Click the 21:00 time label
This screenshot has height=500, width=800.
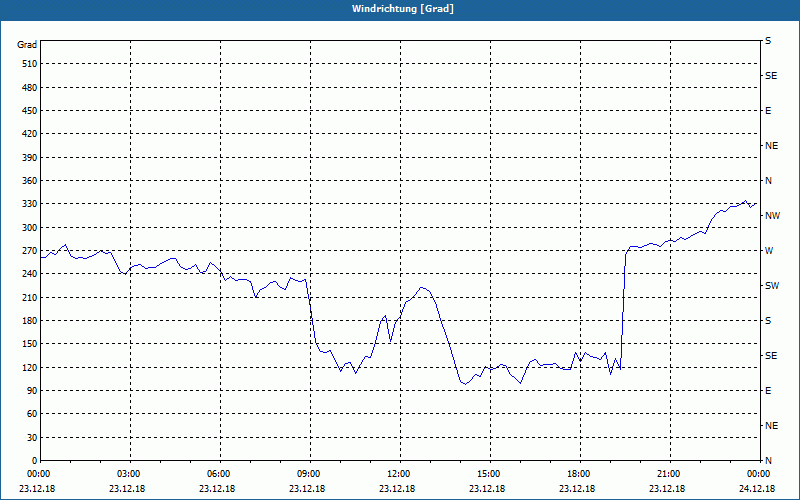(668, 474)
